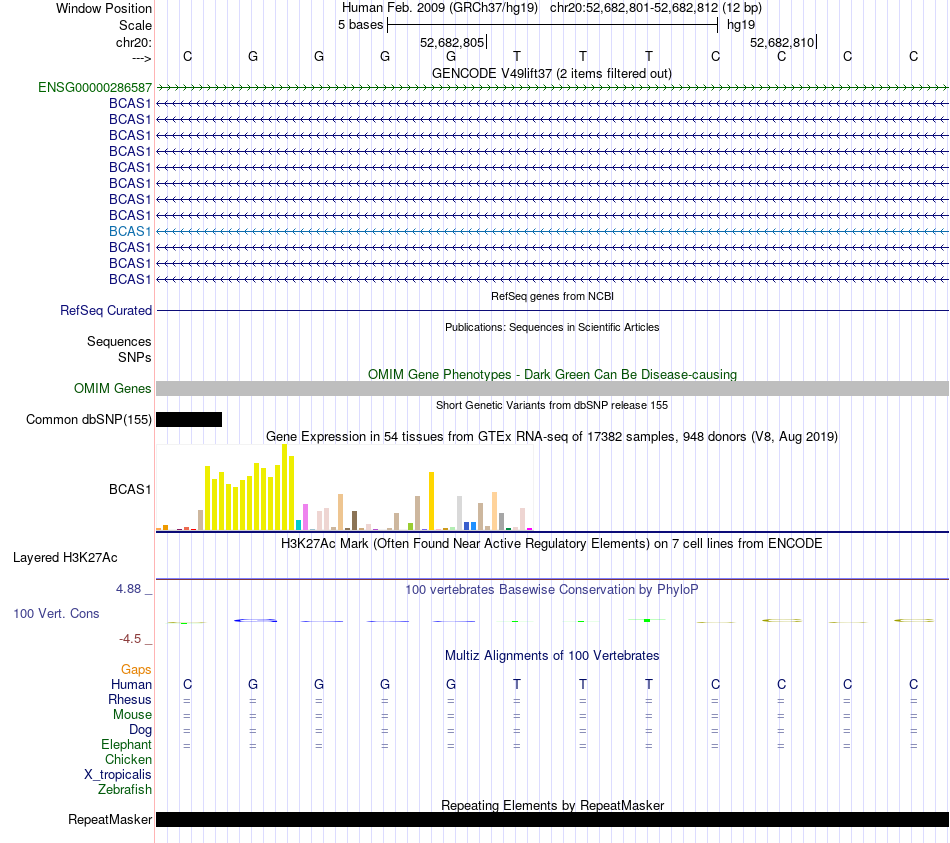Click the green ENSG00000286587 transcript line
The width and height of the screenshot is (950, 843).
click(x=552, y=87)
